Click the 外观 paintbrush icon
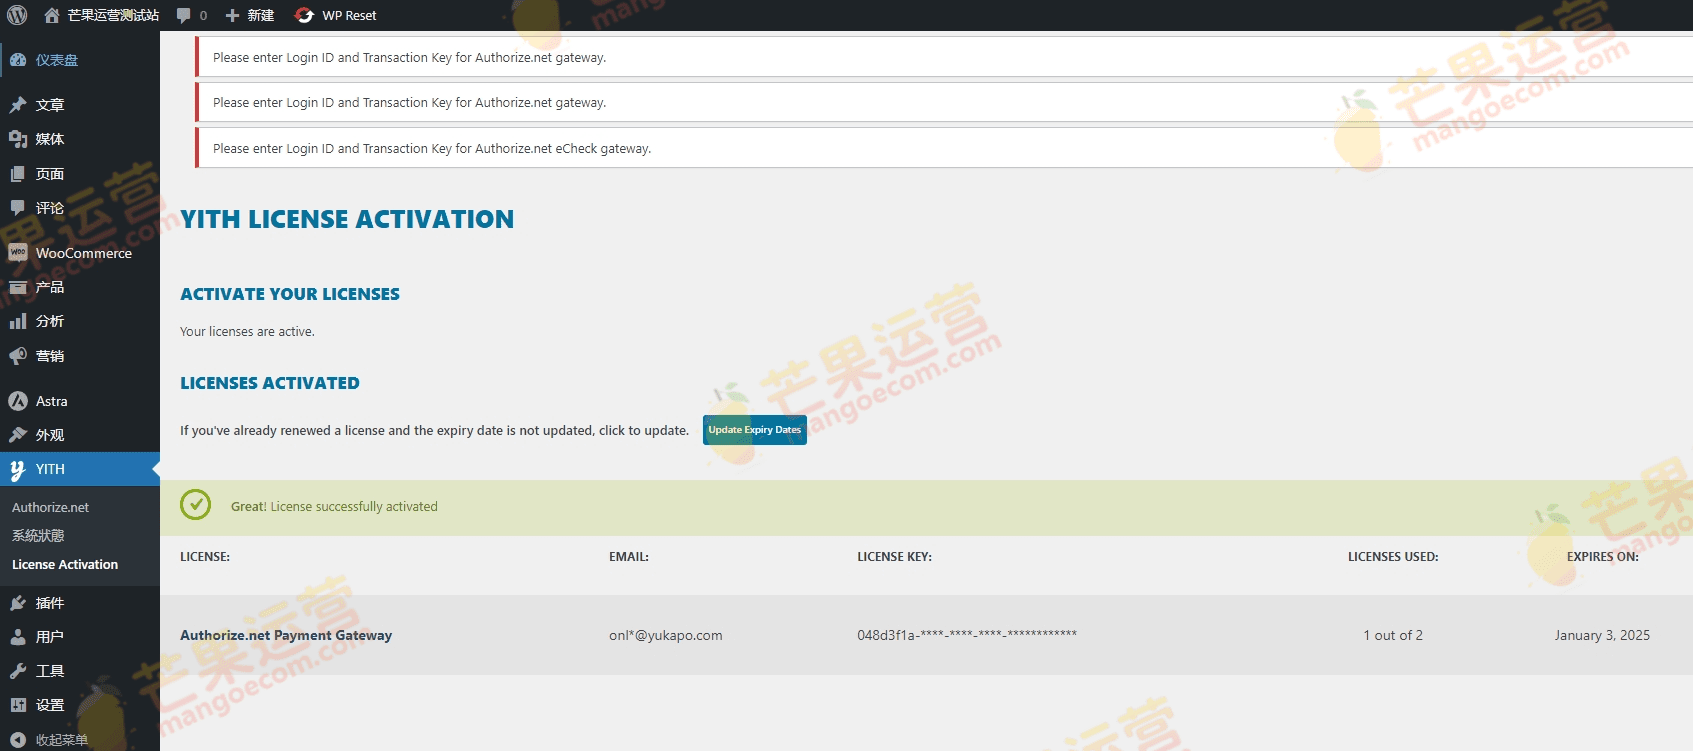This screenshot has width=1693, height=751. point(18,435)
